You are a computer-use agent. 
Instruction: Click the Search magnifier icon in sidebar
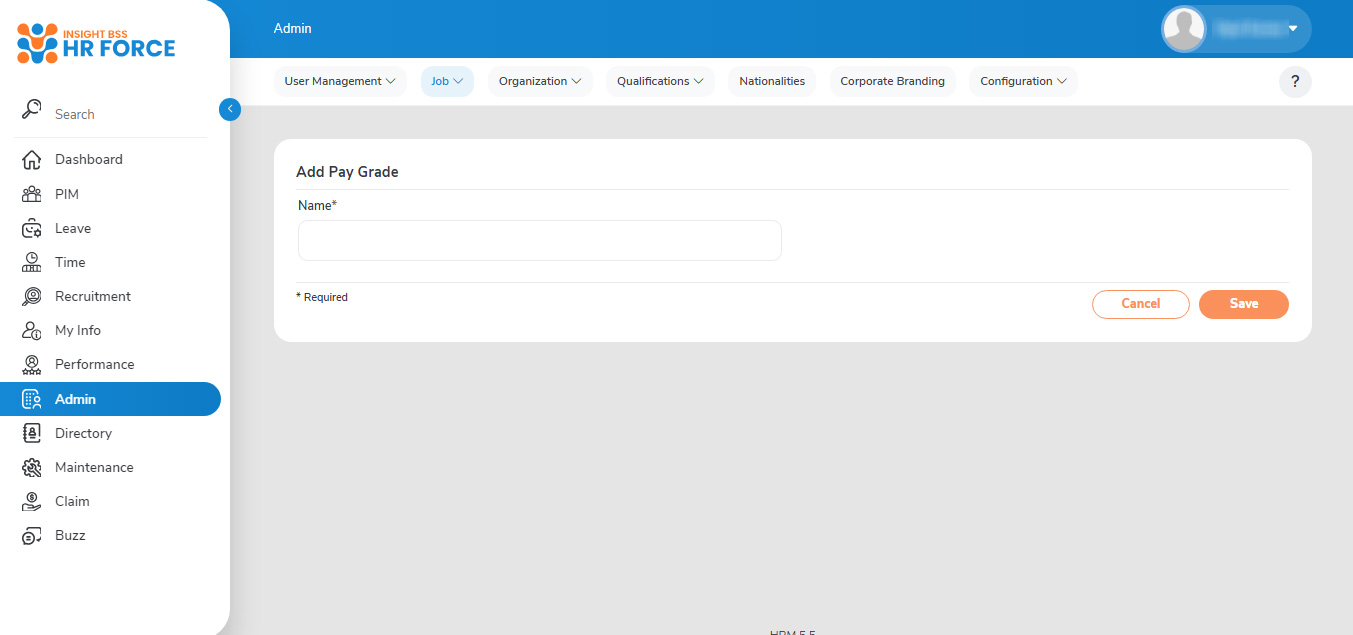click(32, 109)
